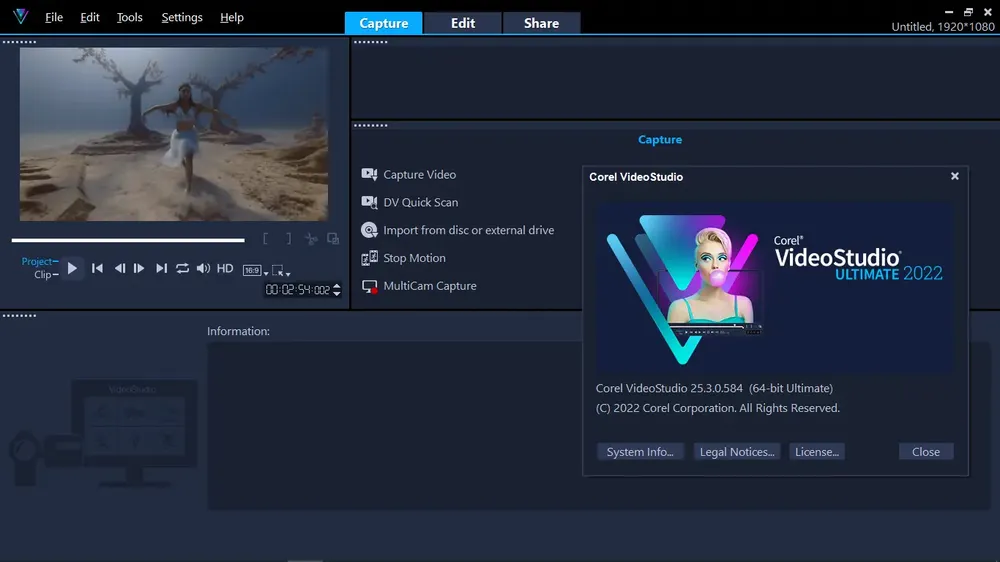Screen dimensions: 1000x562
Task: Switch to the Edit tab
Action: click(463, 23)
